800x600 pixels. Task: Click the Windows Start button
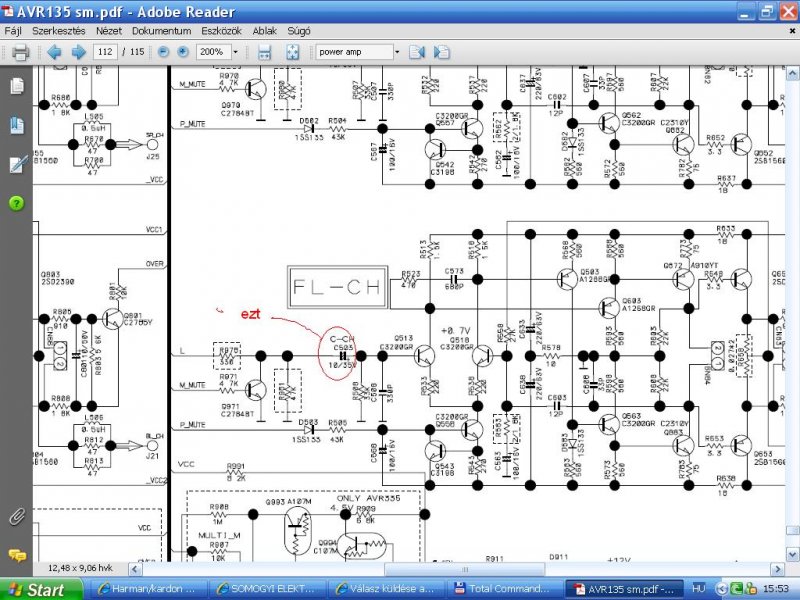(41, 589)
